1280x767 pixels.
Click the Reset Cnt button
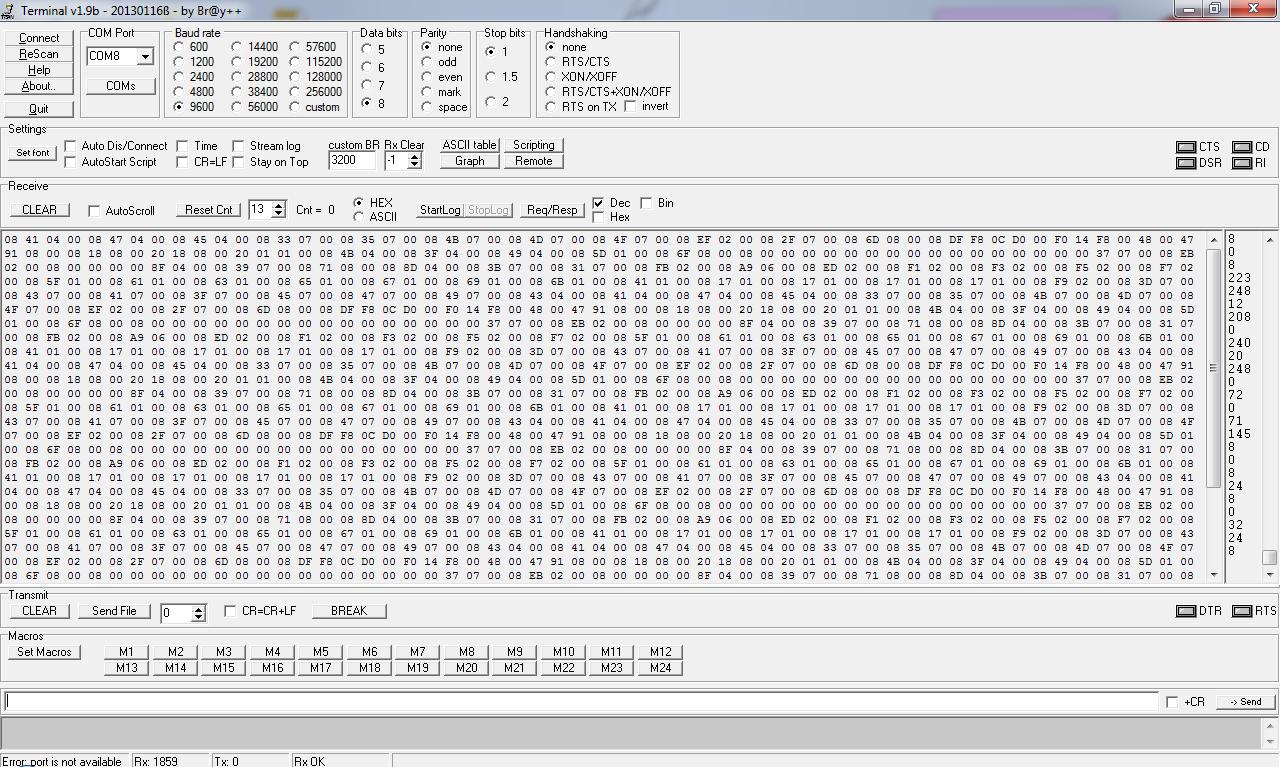click(x=209, y=210)
